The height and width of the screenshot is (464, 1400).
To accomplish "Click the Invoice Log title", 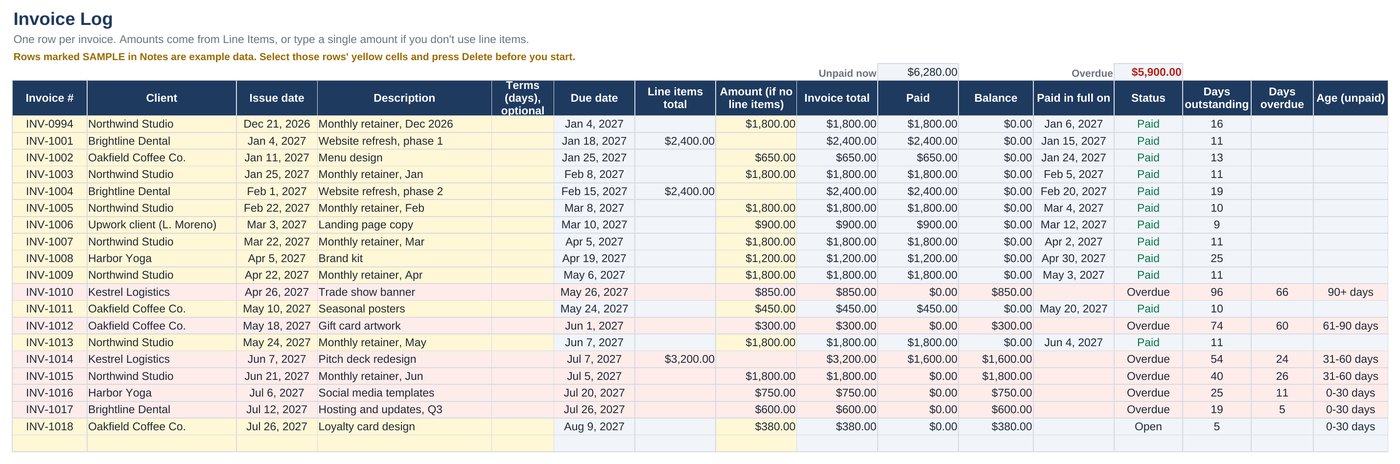I will (x=63, y=19).
